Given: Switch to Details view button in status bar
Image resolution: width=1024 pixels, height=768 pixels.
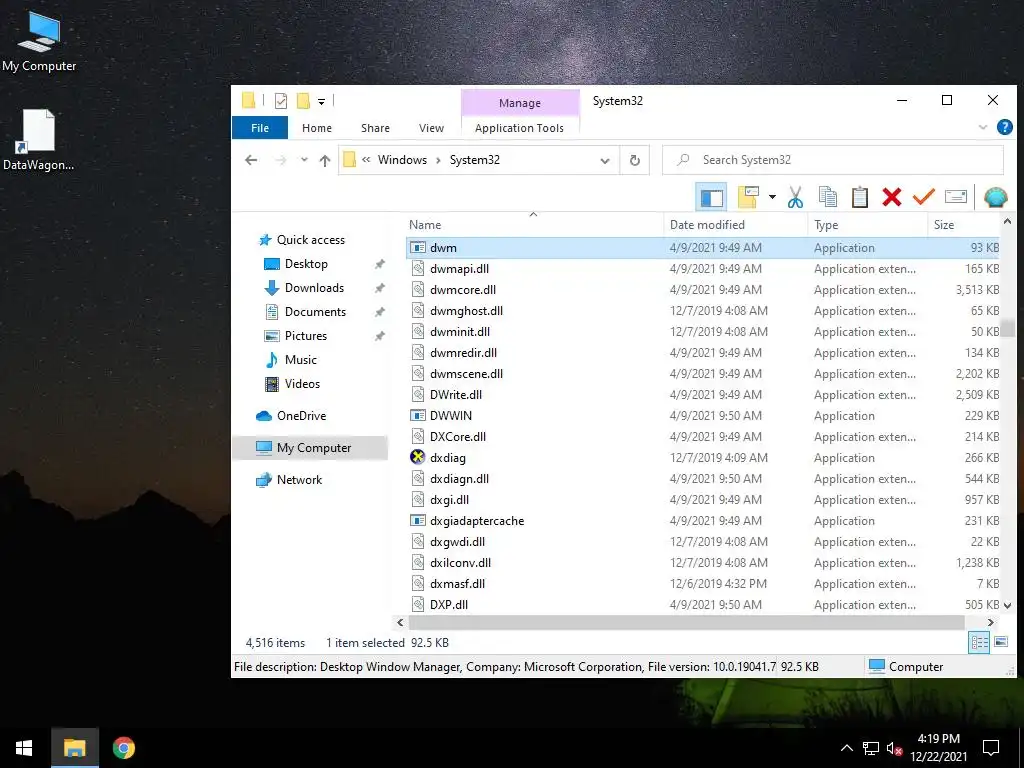Looking at the screenshot, I should click(979, 643).
